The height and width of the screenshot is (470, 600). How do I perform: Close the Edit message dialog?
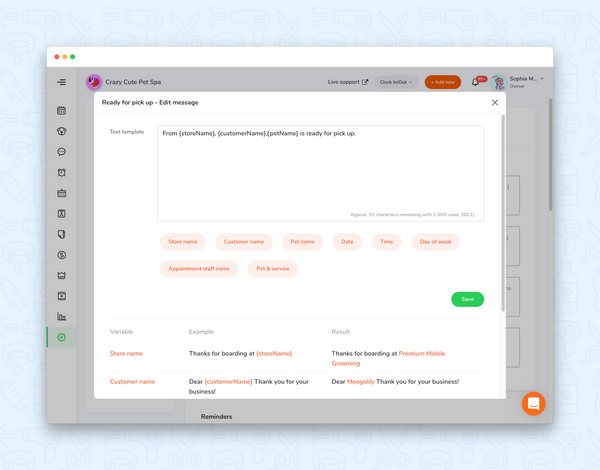click(495, 102)
